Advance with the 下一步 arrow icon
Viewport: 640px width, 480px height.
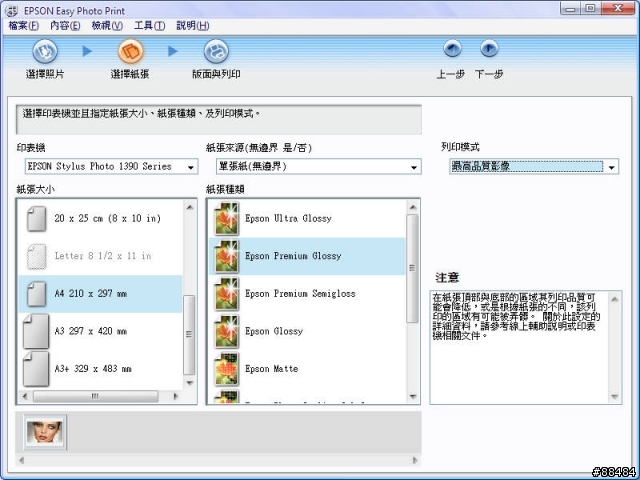489,49
